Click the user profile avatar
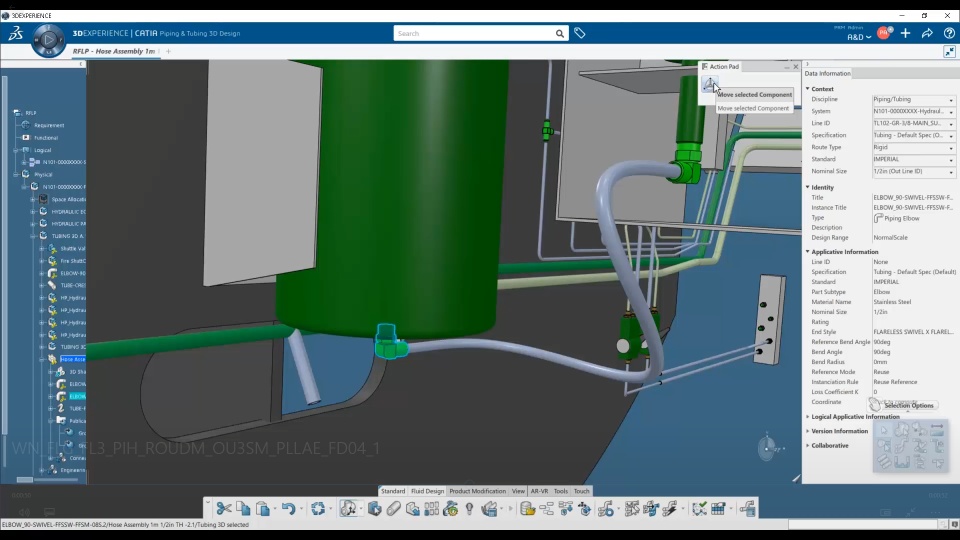This screenshot has height=540, width=960. pyautogui.click(x=883, y=33)
